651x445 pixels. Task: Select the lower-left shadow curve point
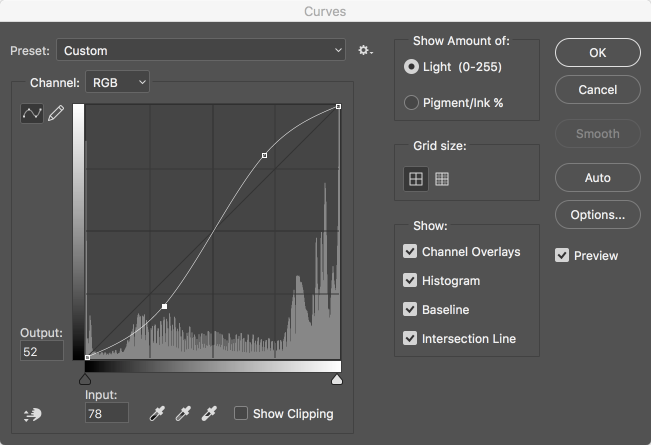[164, 306]
